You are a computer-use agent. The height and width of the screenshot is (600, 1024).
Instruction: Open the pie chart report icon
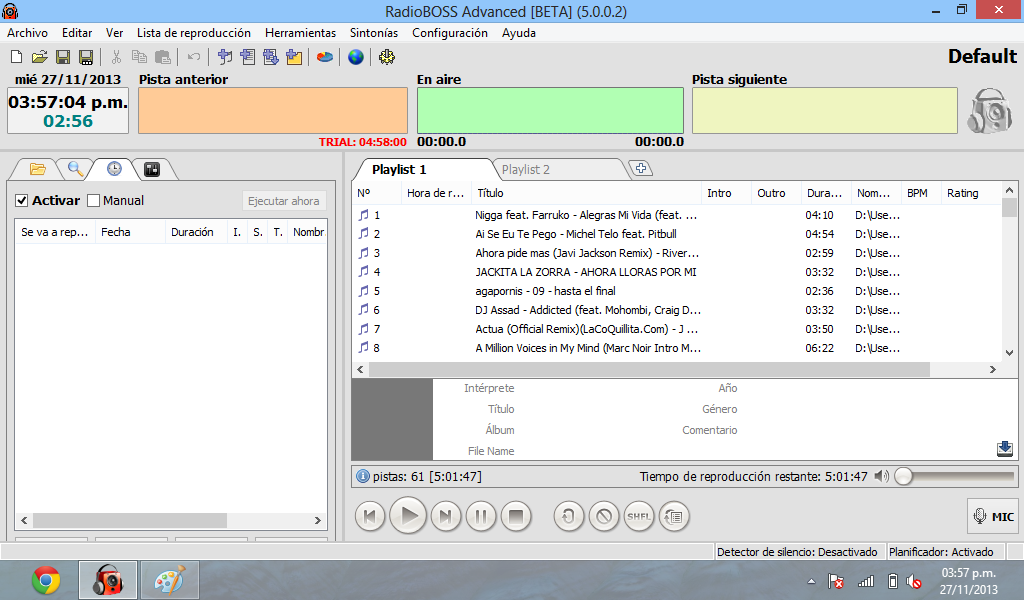(325, 57)
